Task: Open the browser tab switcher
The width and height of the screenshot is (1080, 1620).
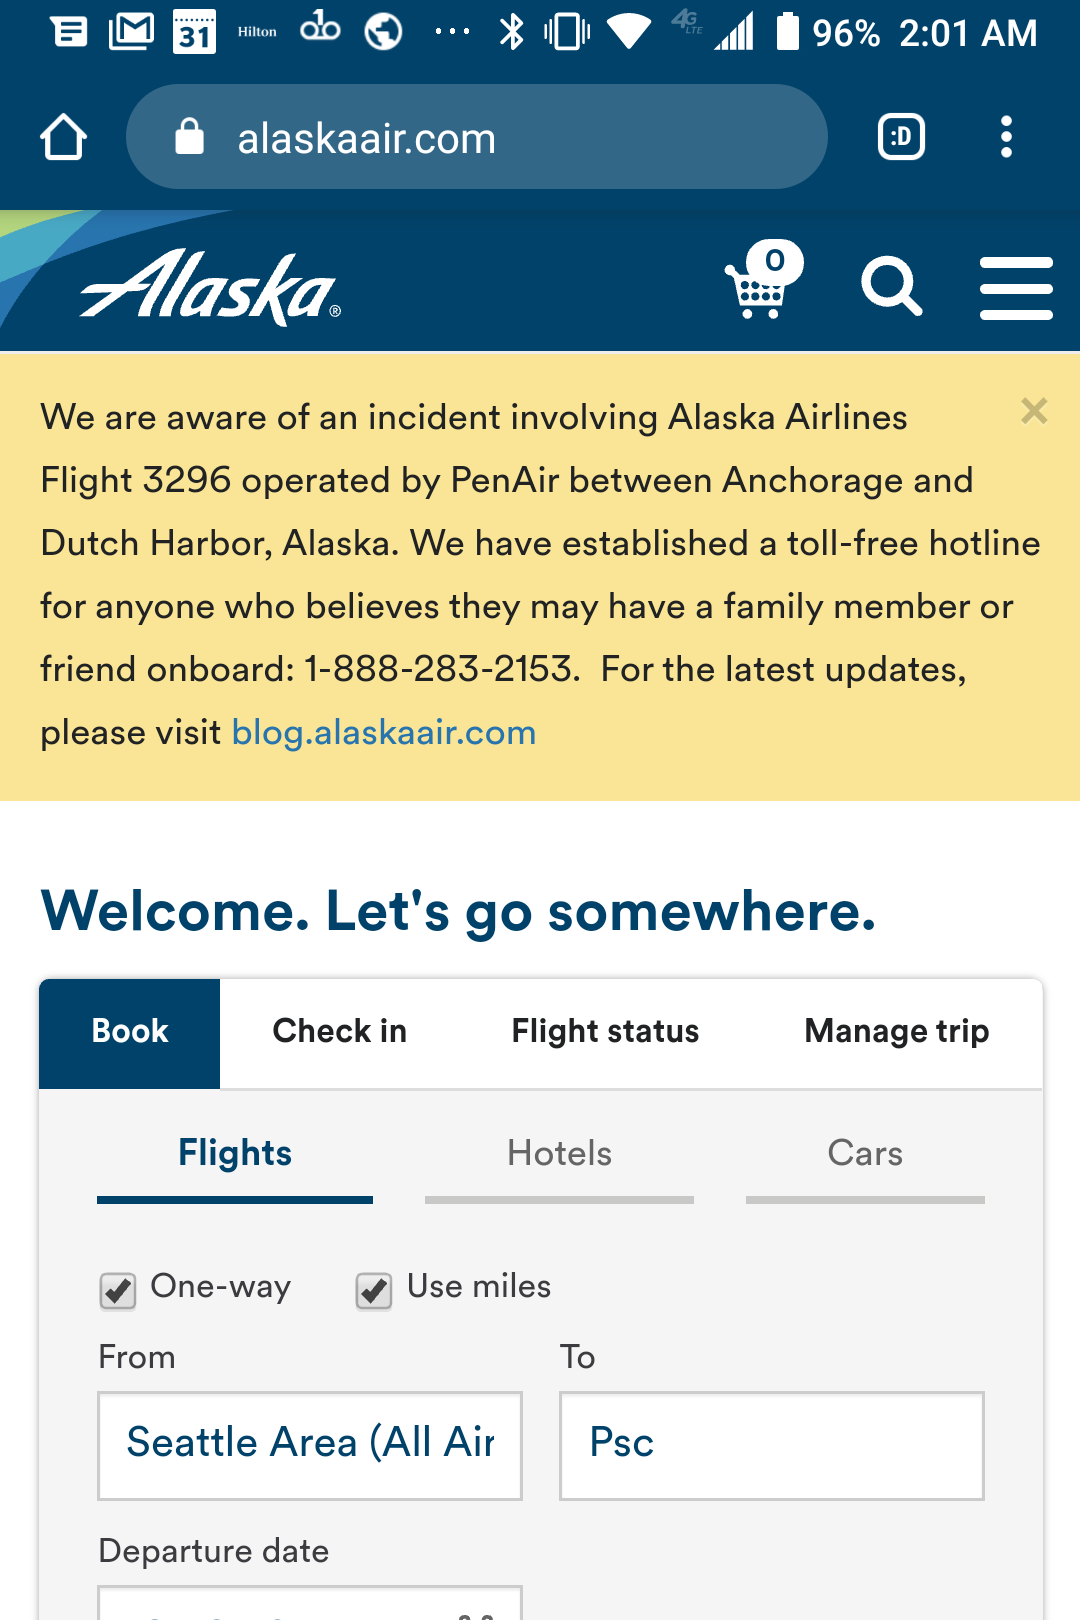Action: pyautogui.click(x=901, y=137)
